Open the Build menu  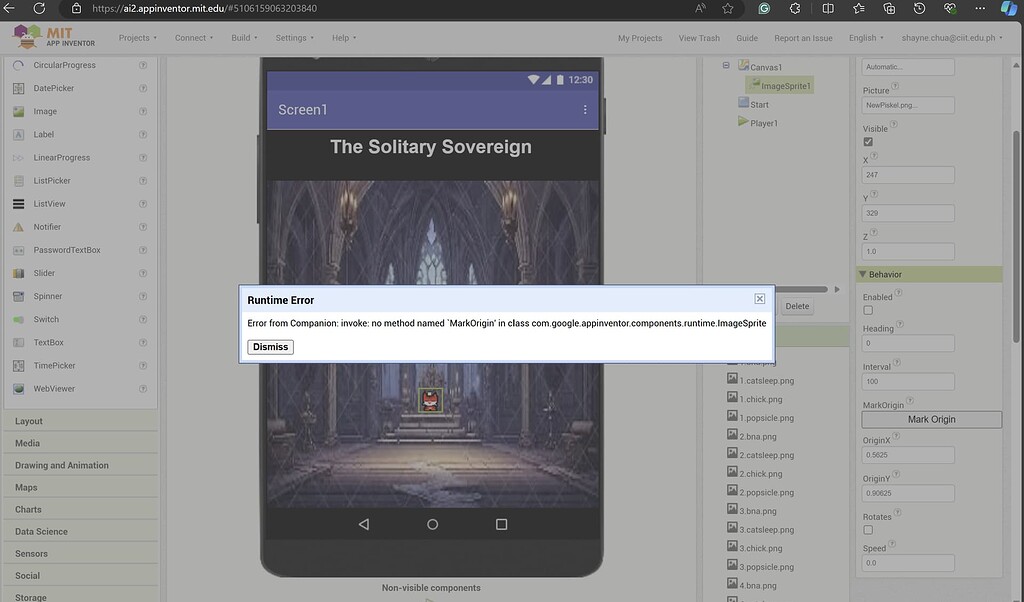(x=240, y=37)
